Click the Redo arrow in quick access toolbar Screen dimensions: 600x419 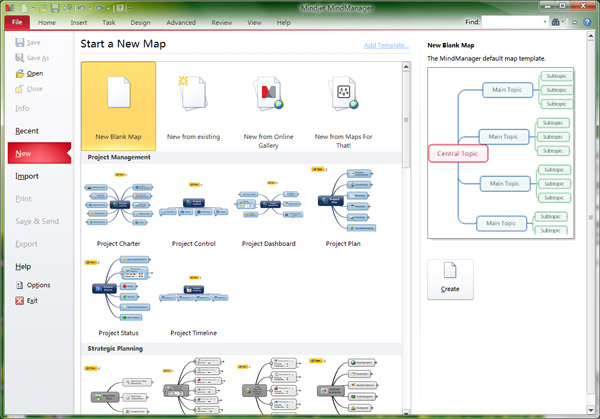(99, 7)
